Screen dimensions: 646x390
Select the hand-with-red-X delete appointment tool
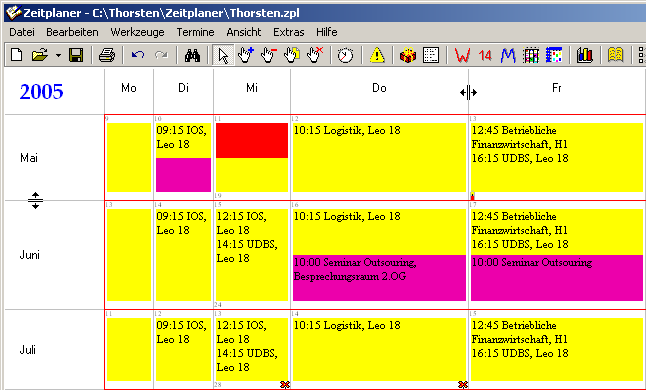(315, 55)
